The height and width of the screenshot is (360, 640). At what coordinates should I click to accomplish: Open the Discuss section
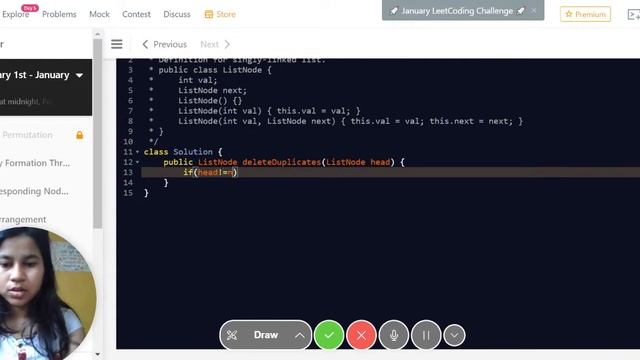click(177, 14)
